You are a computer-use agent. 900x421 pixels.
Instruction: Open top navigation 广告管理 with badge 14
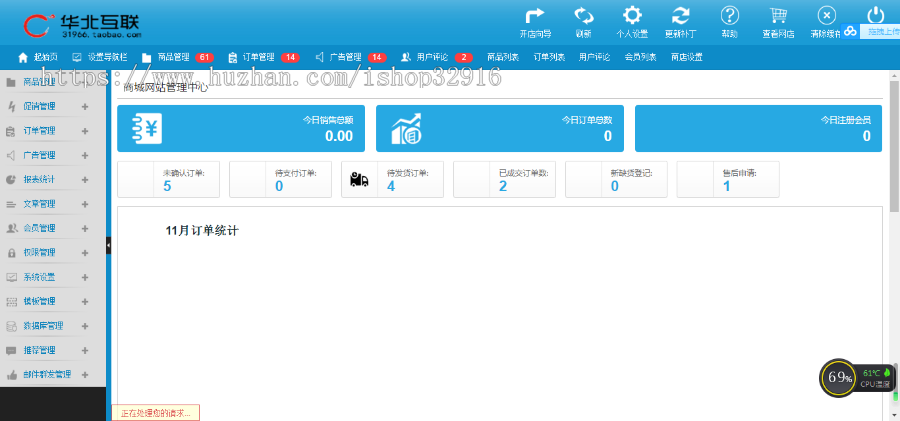pyautogui.click(x=351, y=57)
